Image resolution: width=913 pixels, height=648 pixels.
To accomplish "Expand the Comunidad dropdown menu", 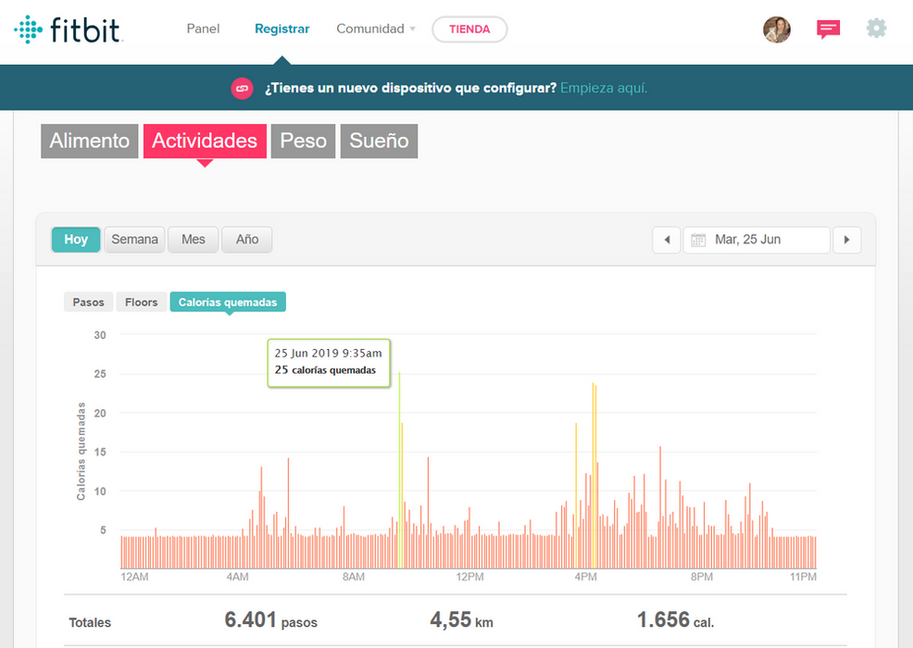I will [376, 29].
